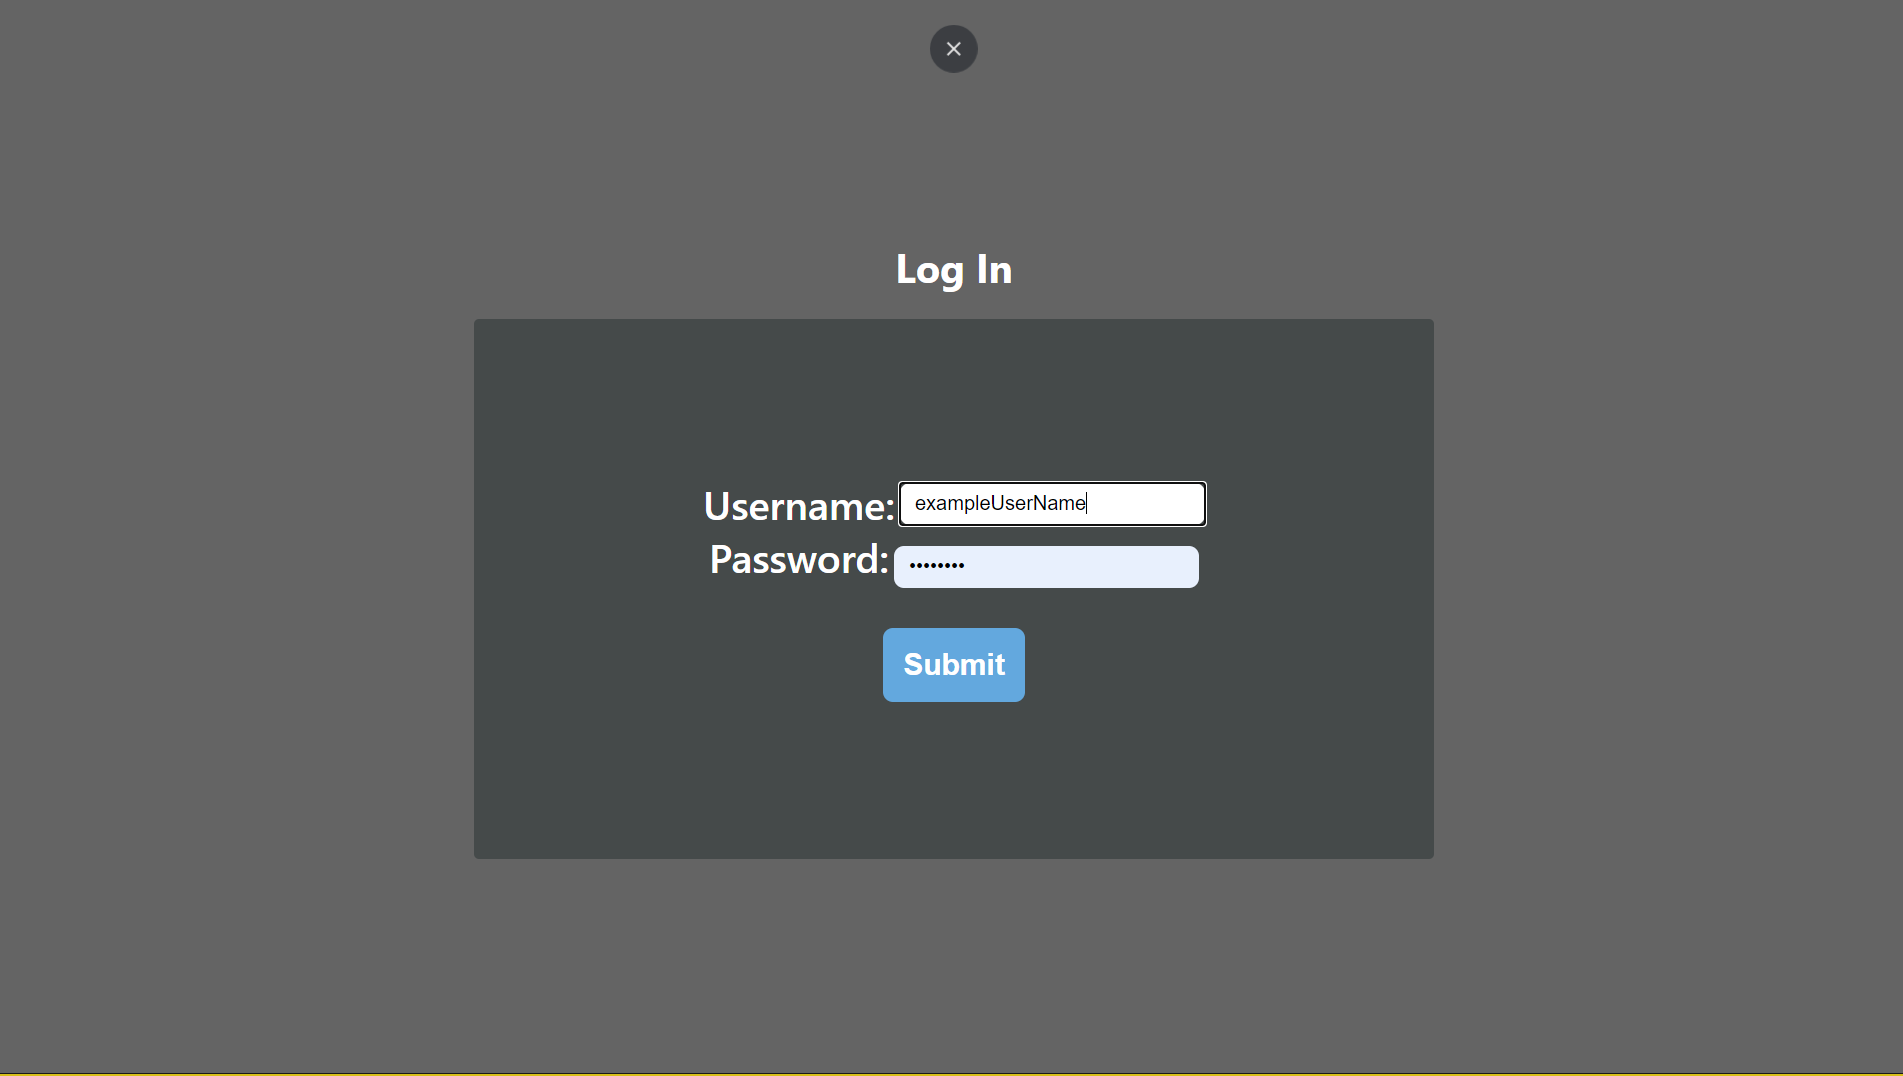Screen dimensions: 1903x1076
Task: Click the blue Submit button
Action: tap(953, 665)
